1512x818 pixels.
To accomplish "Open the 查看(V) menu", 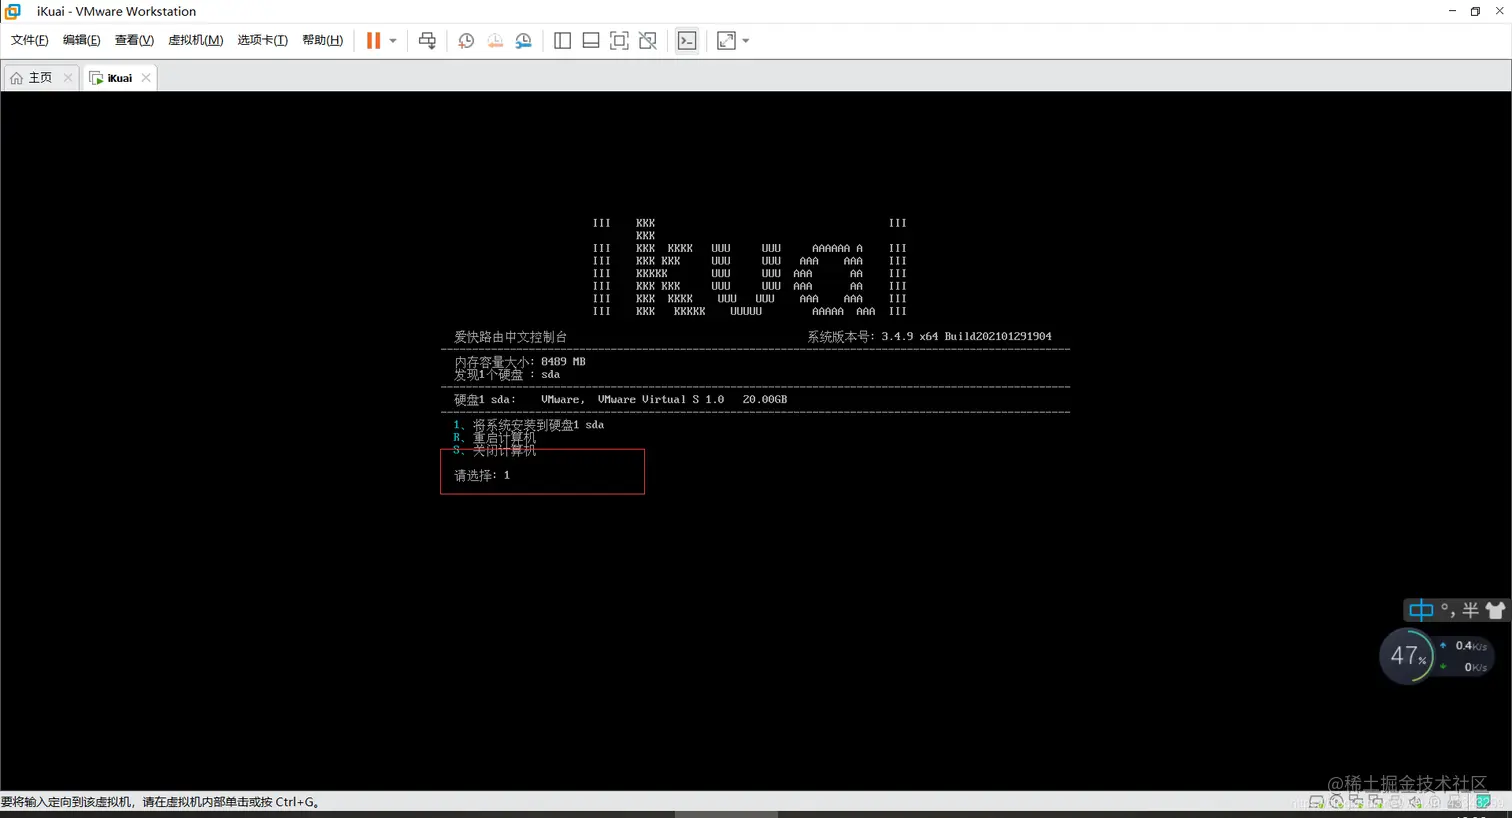I will pos(134,40).
